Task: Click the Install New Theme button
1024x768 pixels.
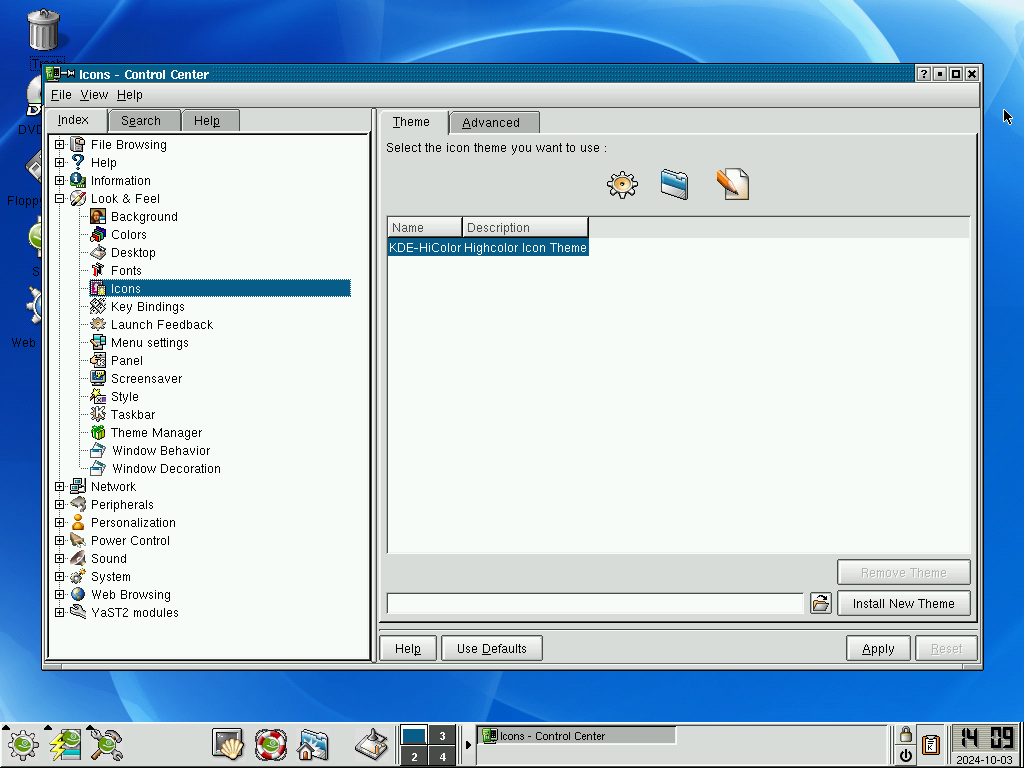Action: (x=904, y=603)
